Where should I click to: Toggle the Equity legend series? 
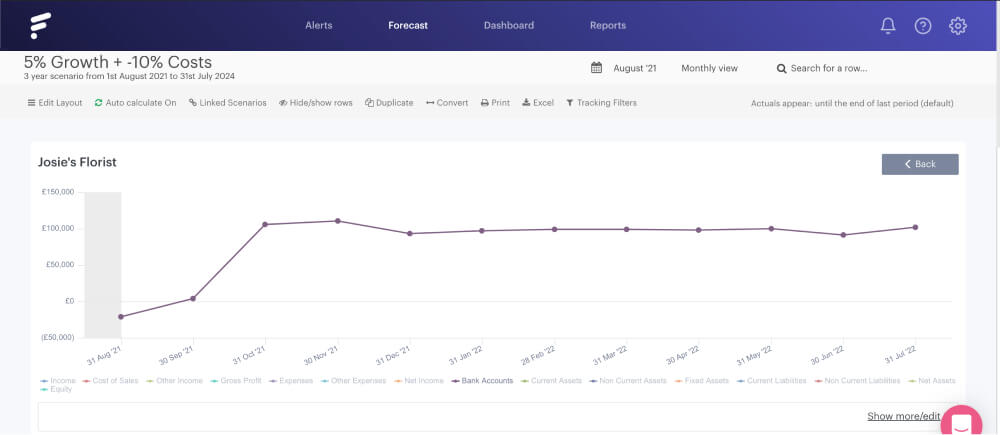click(x=56, y=389)
